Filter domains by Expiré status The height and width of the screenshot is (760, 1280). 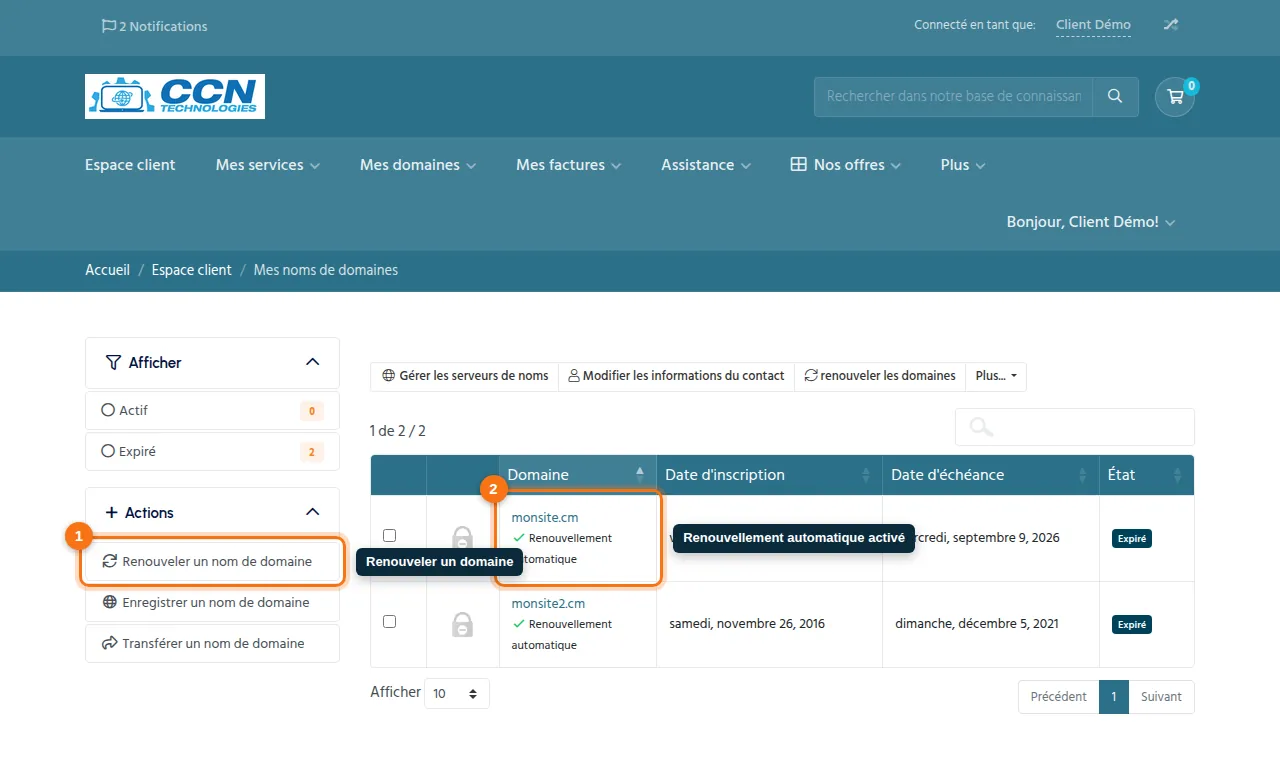tap(212, 452)
